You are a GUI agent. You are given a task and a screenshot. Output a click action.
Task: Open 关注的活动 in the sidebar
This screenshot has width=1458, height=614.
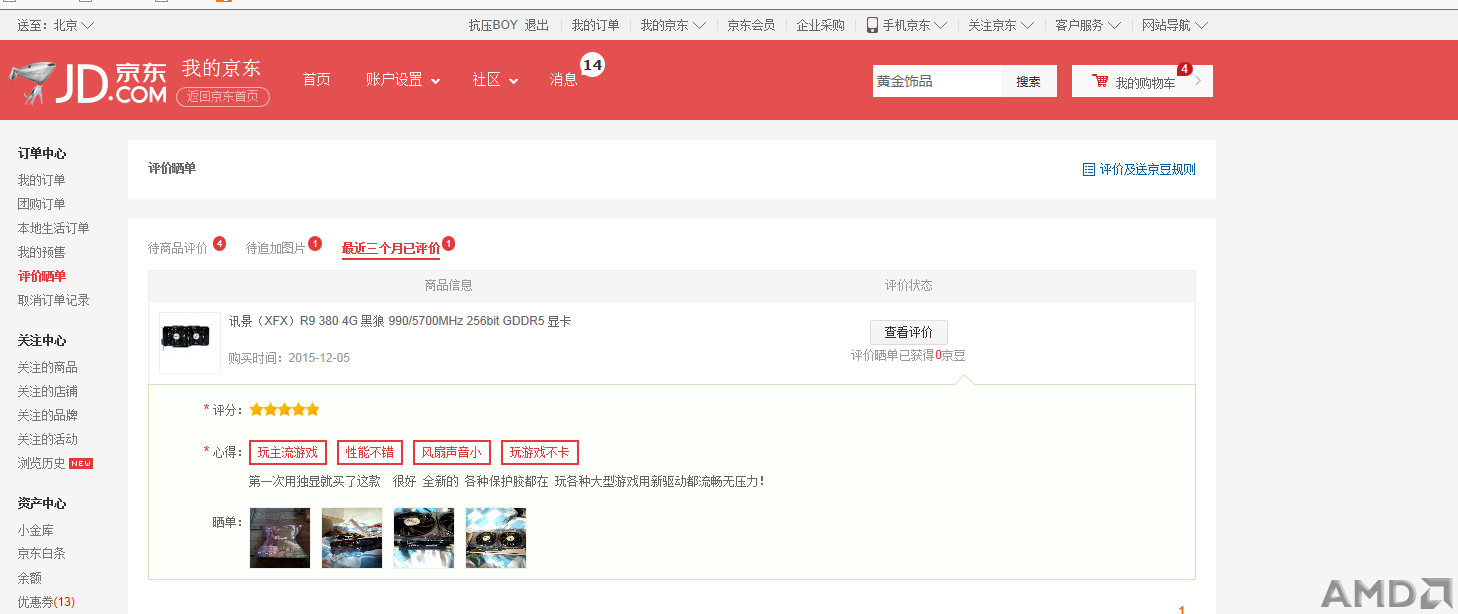click(48, 439)
